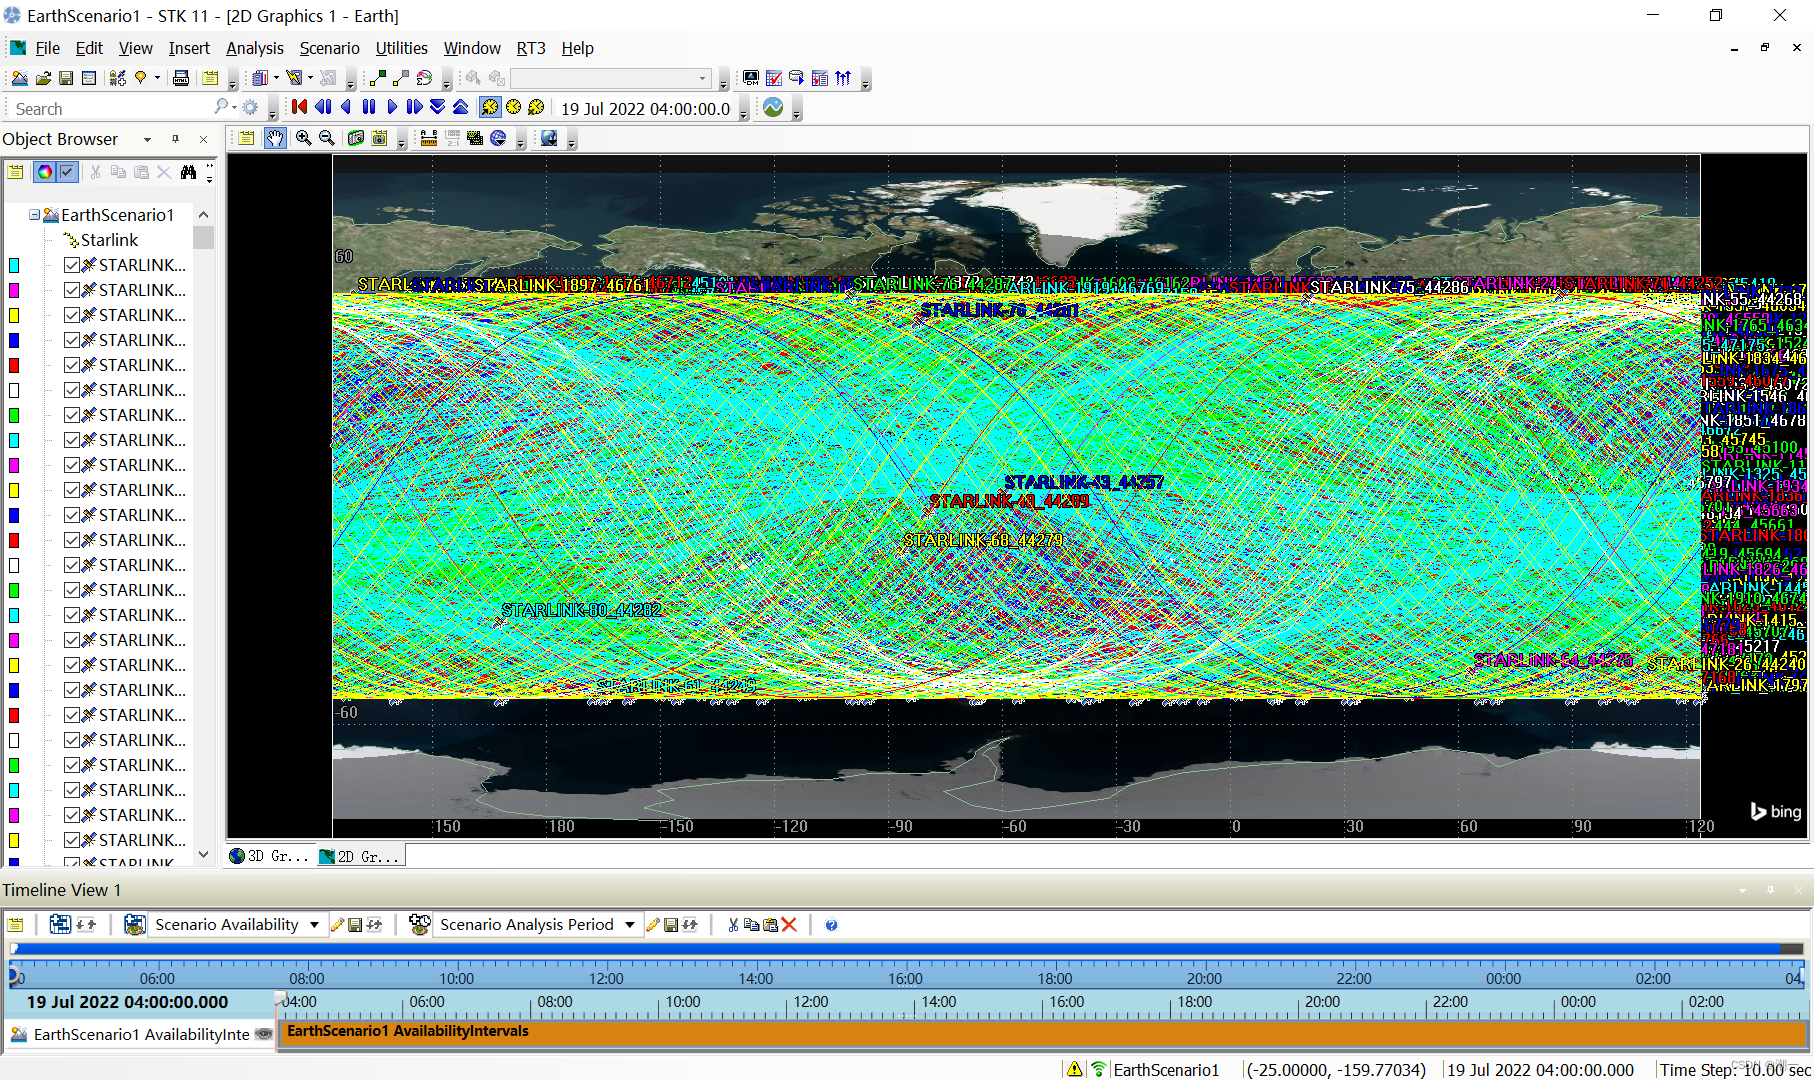Screen dimensions: 1814x1080
Task: Activate the grab hand pan tool
Action: [x=275, y=139]
